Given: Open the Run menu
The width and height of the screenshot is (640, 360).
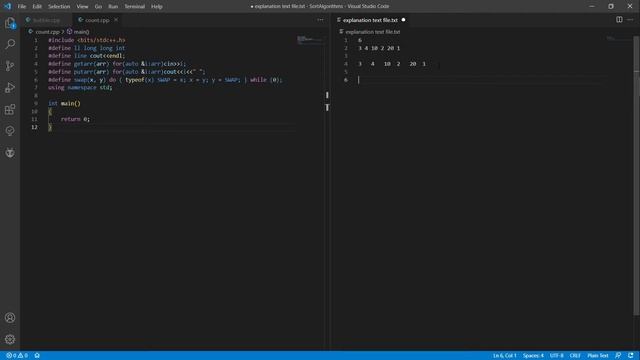Looking at the screenshot, I should pyautogui.click(x=113, y=7).
